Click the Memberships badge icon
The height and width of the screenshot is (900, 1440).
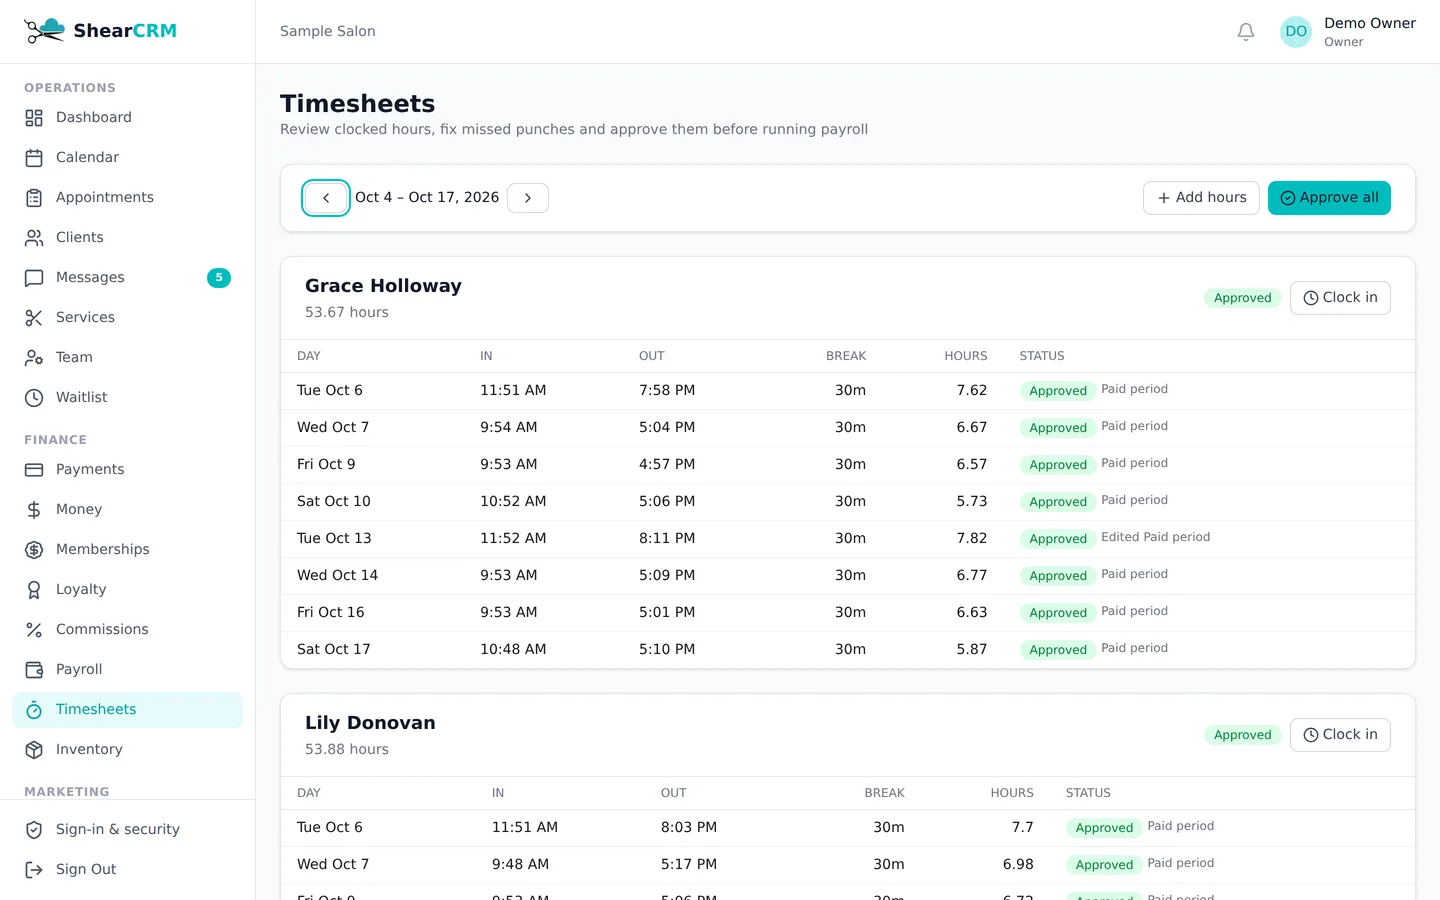point(34,550)
